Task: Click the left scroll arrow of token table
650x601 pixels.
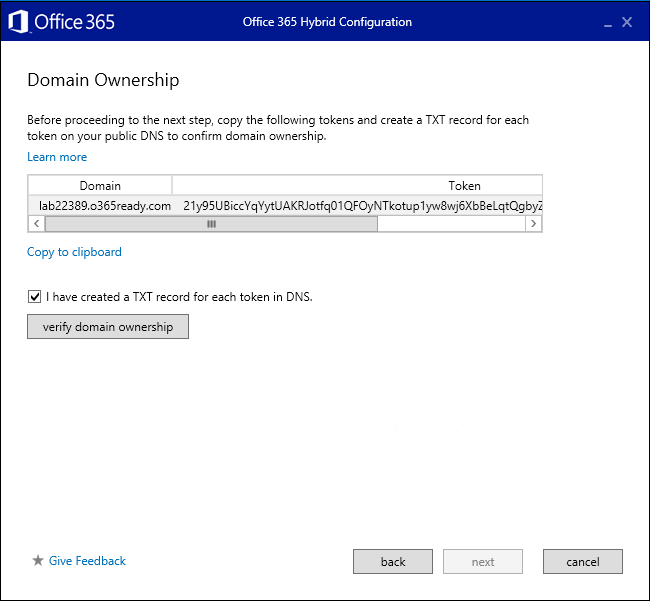Action: coord(36,224)
